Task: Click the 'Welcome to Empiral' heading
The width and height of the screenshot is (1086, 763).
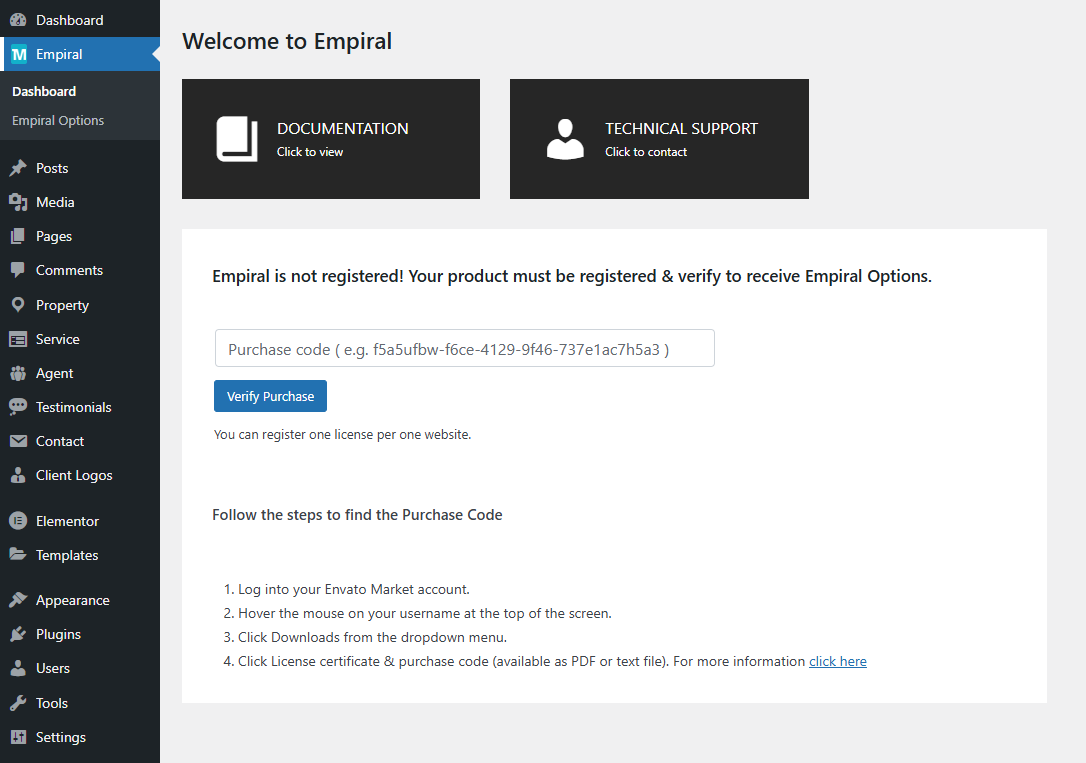Action: tap(287, 41)
